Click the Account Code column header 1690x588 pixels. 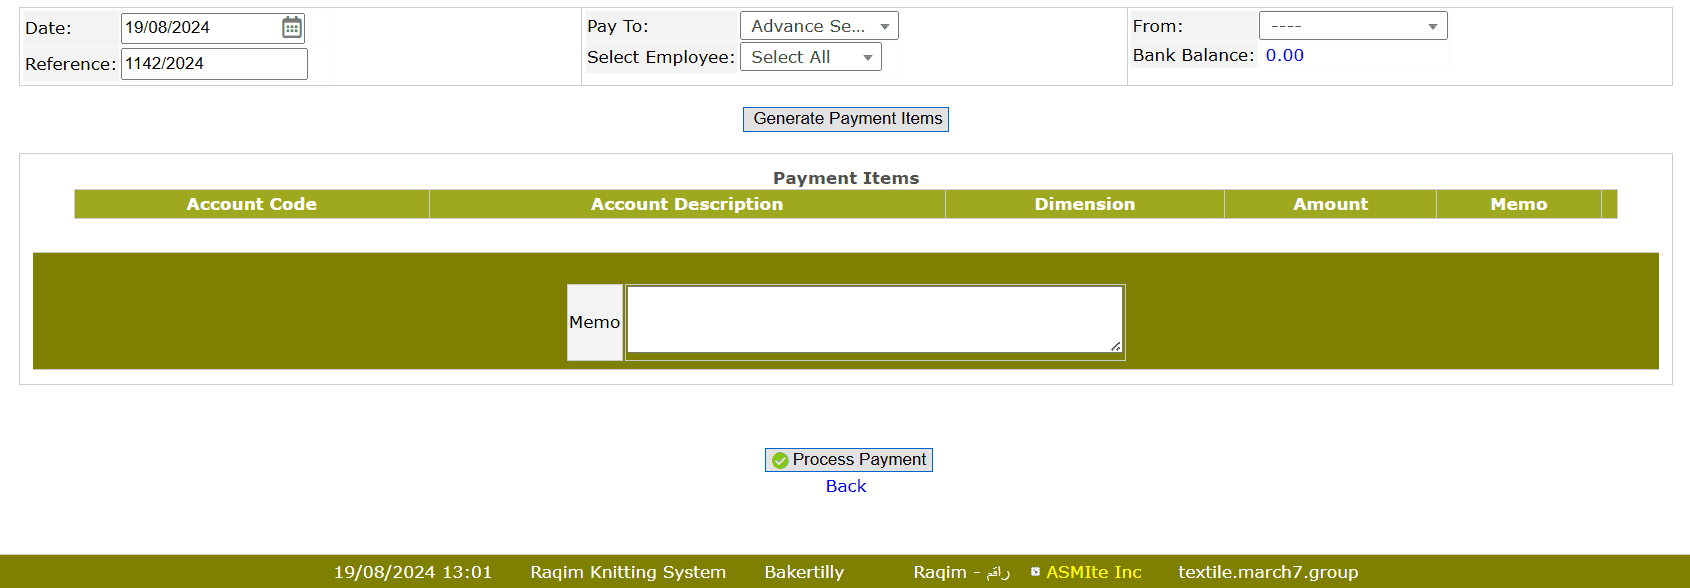[251, 204]
